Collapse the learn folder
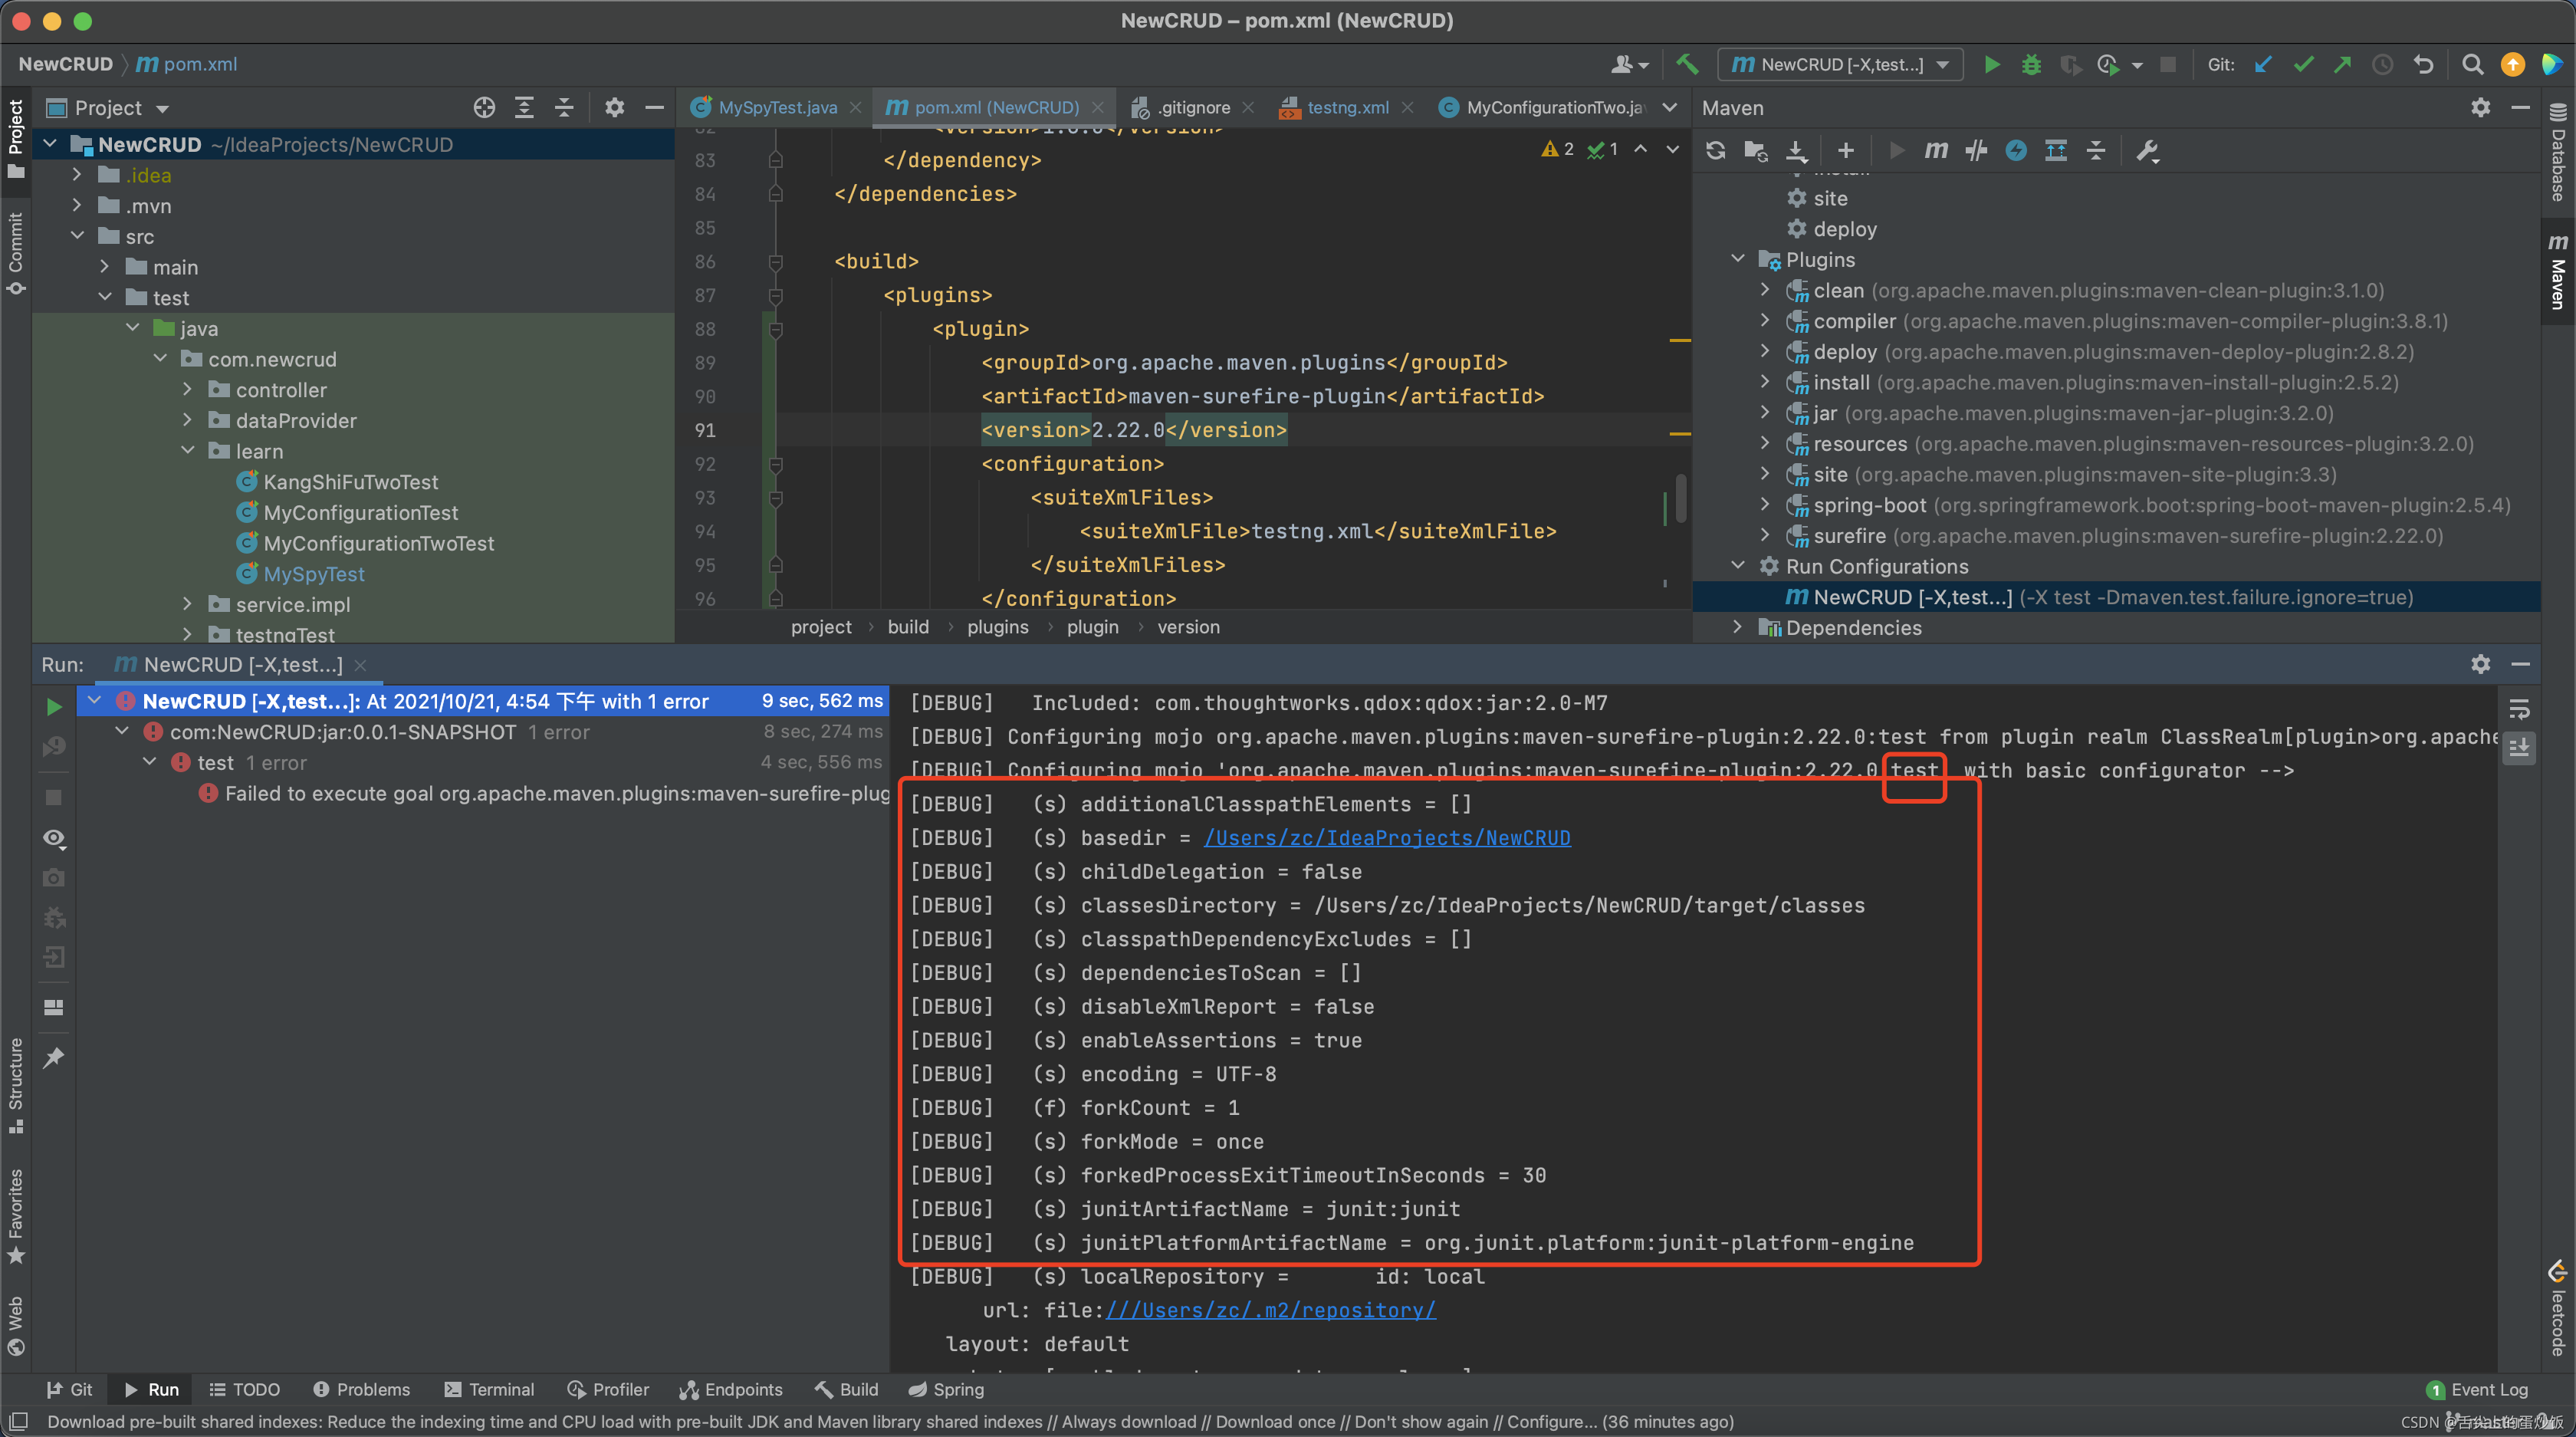Viewport: 2576px width, 1437px height. pos(188,451)
